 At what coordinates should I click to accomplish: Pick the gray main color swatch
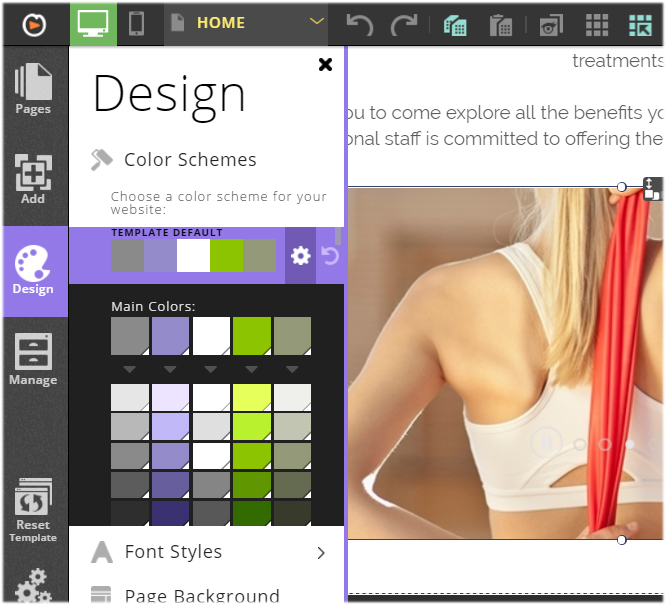pyautogui.click(x=130, y=336)
